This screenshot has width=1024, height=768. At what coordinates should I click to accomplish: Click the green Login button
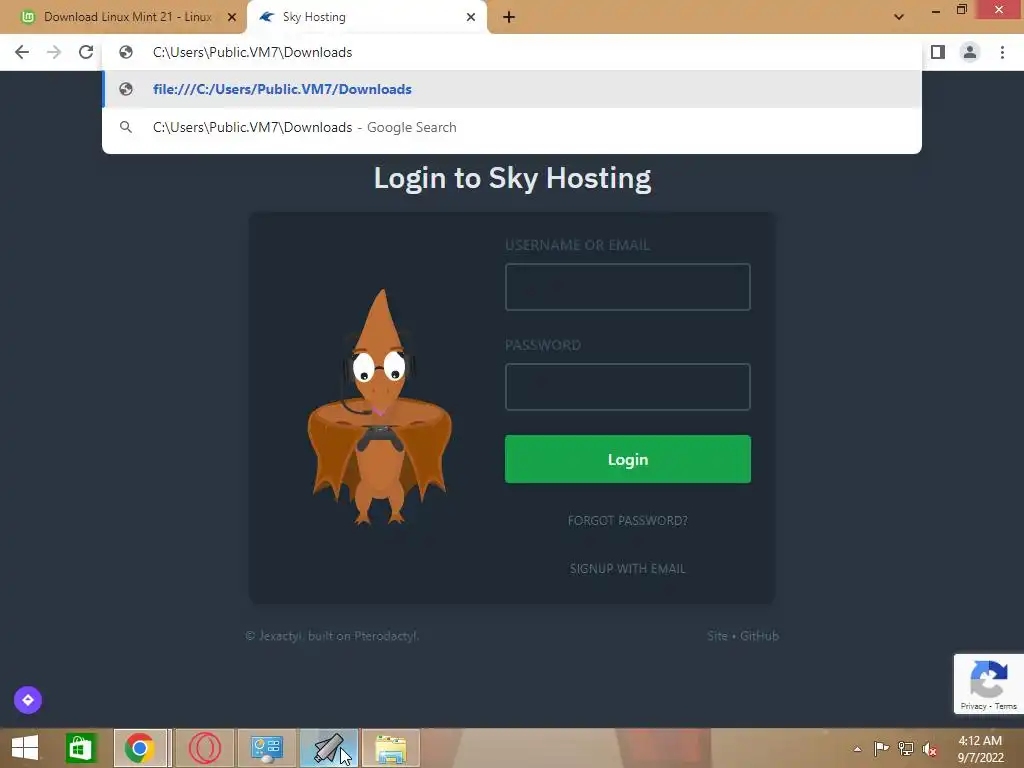(628, 459)
